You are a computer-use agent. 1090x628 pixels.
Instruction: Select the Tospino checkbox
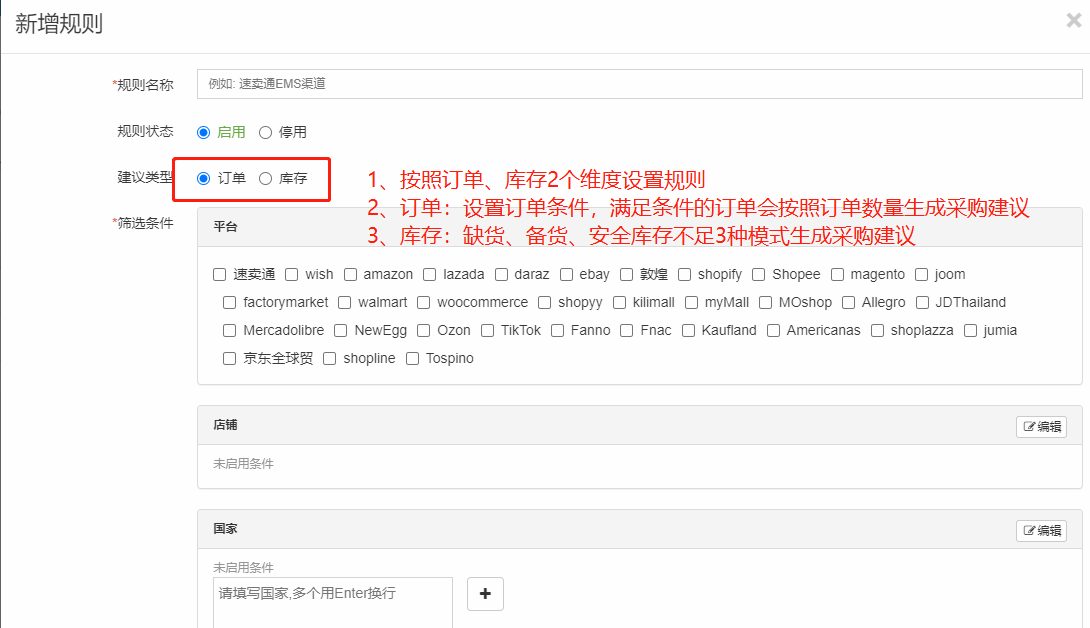pos(412,359)
